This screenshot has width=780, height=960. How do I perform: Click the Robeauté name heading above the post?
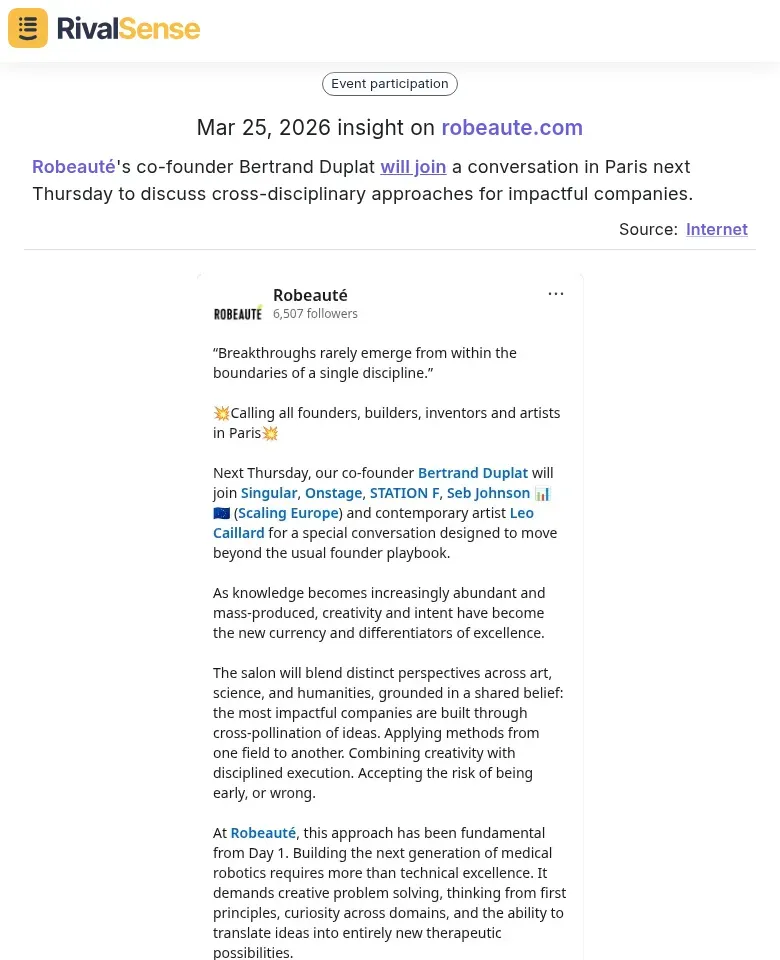310,295
